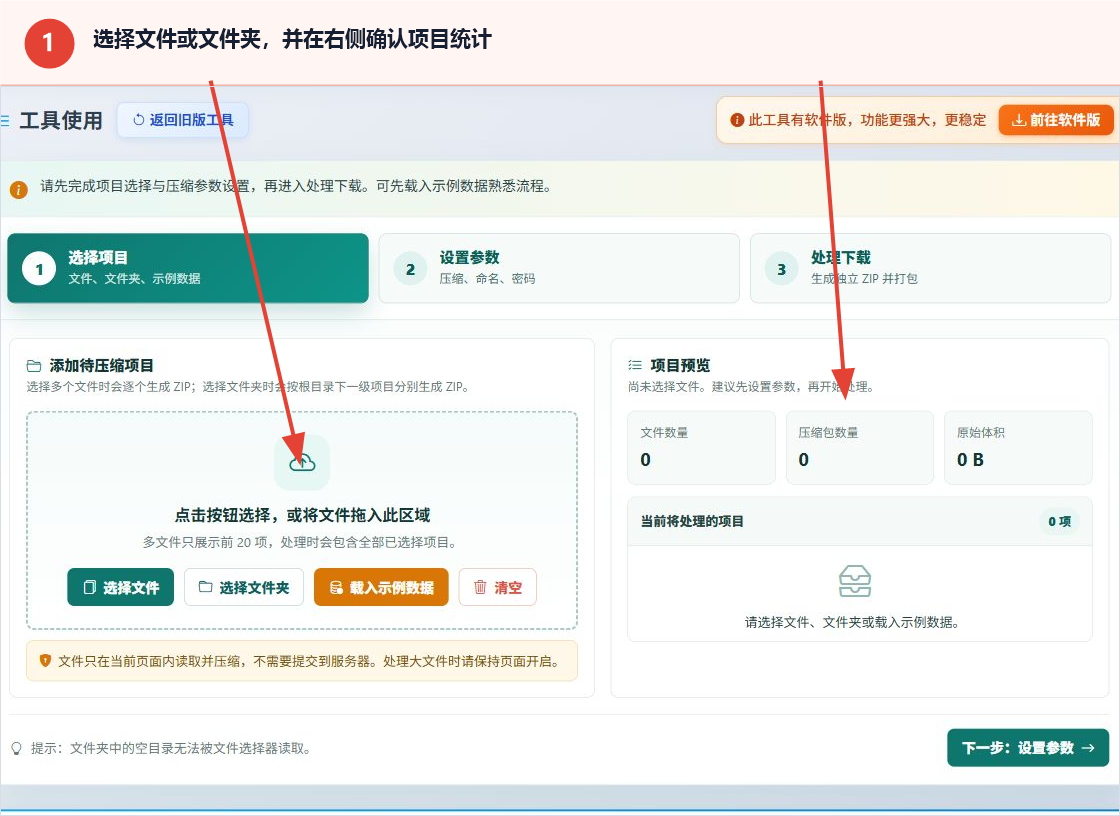Screen dimensions: 1120x816
Task: Click the 文件数量 stat card
Action: point(701,447)
